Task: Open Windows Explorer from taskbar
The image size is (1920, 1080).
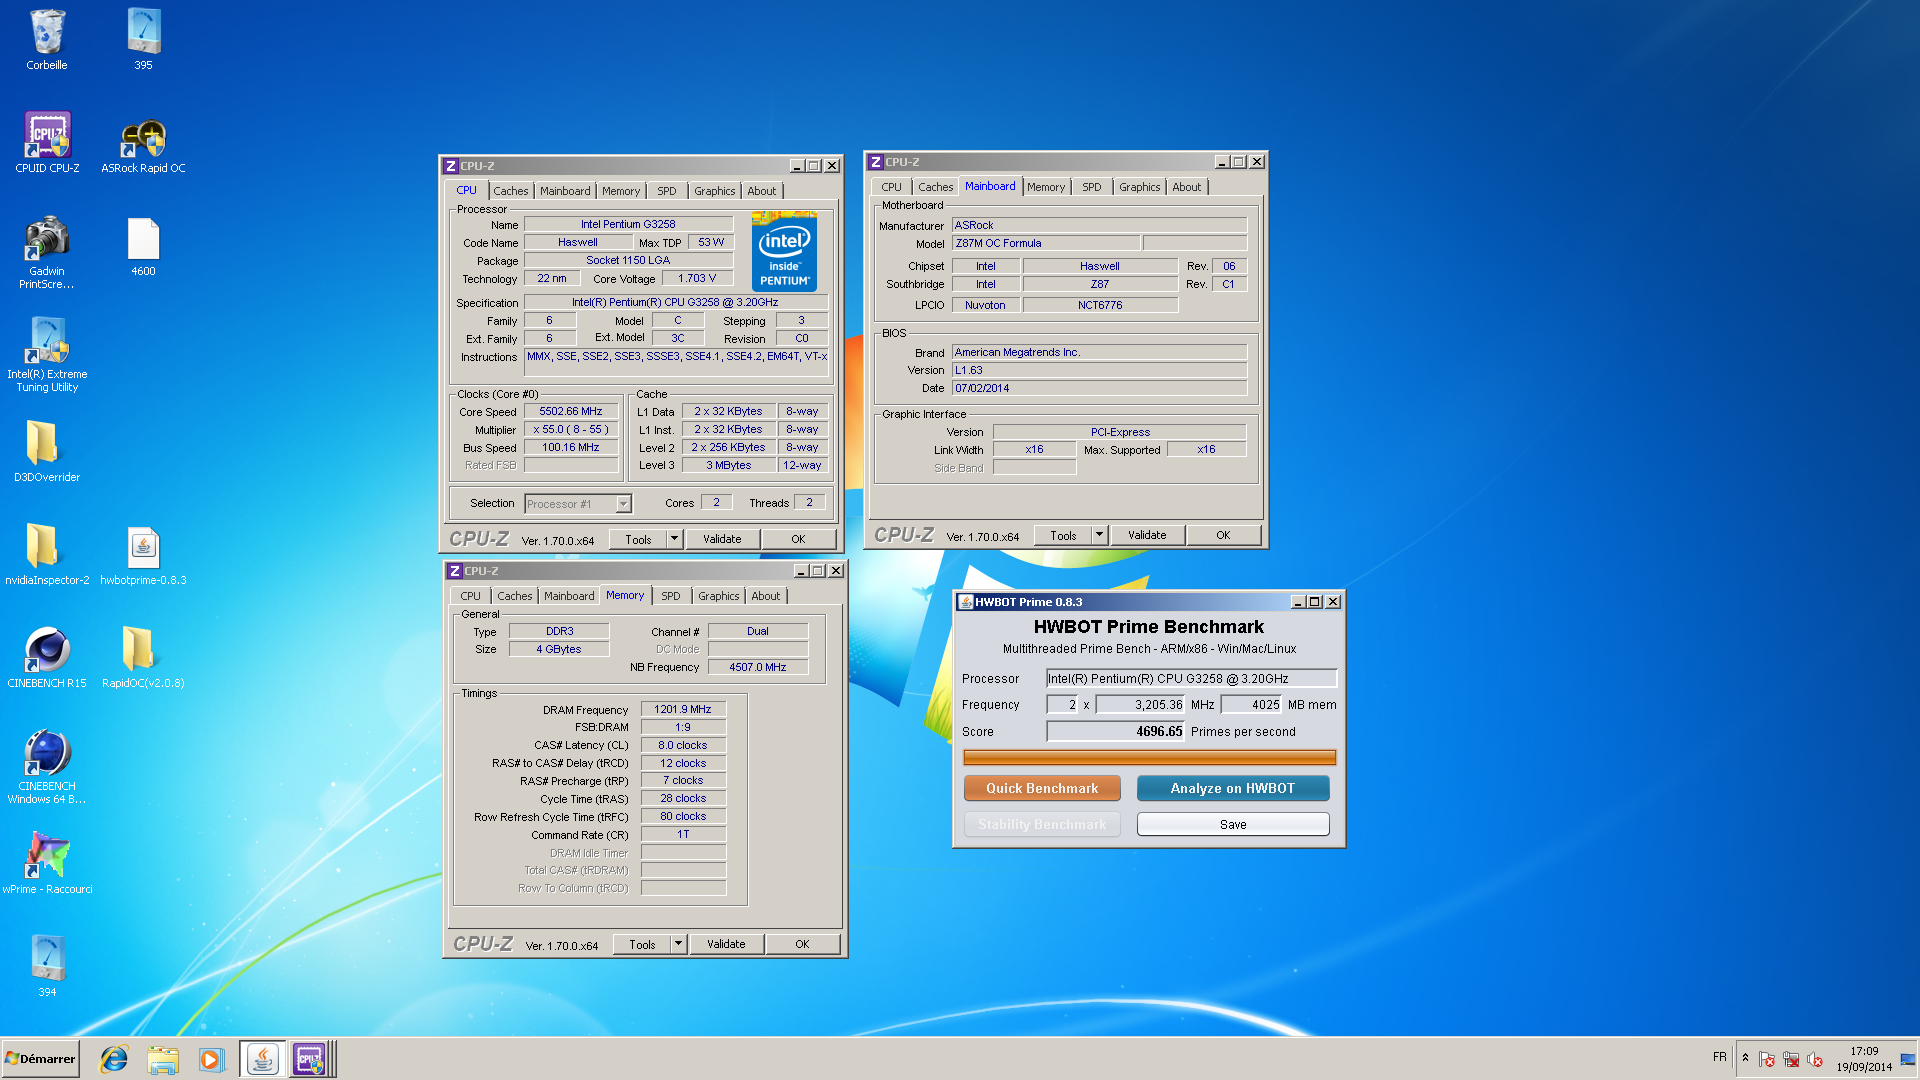Action: 162,1059
